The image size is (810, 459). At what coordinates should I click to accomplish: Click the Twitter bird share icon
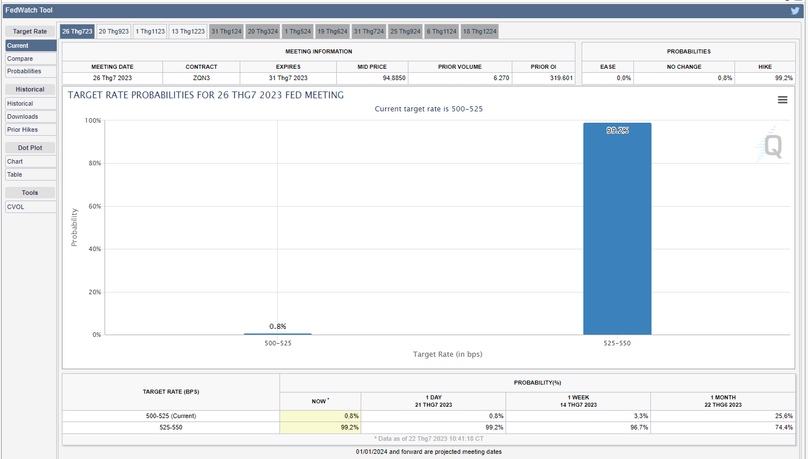[x=795, y=10]
